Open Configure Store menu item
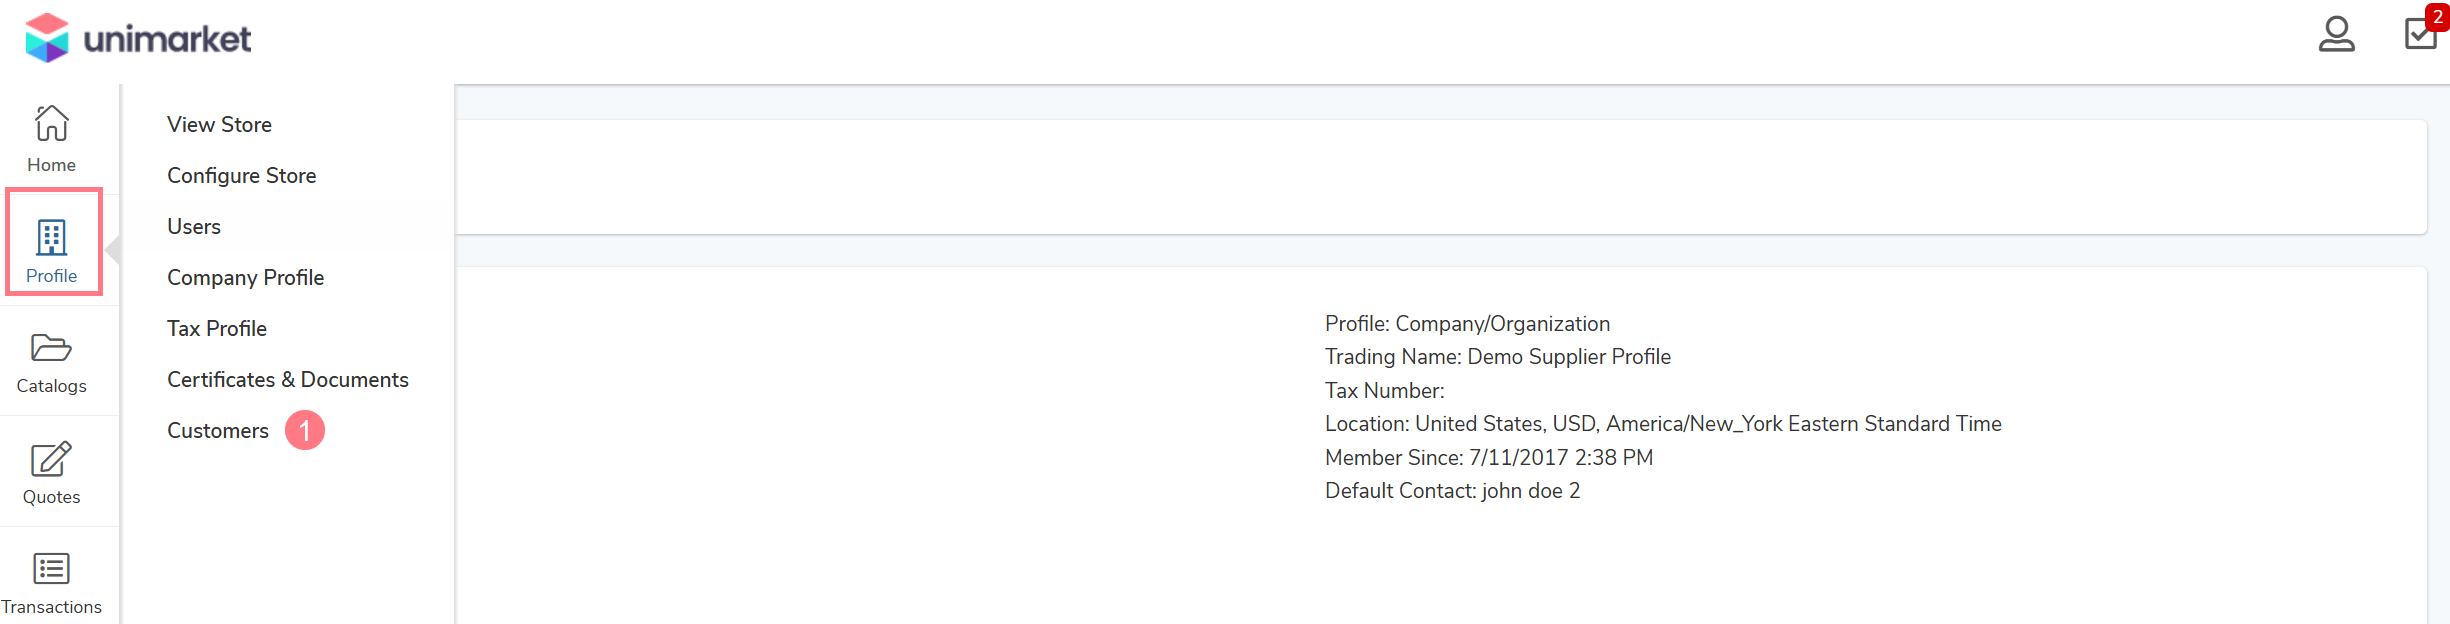 coord(242,175)
